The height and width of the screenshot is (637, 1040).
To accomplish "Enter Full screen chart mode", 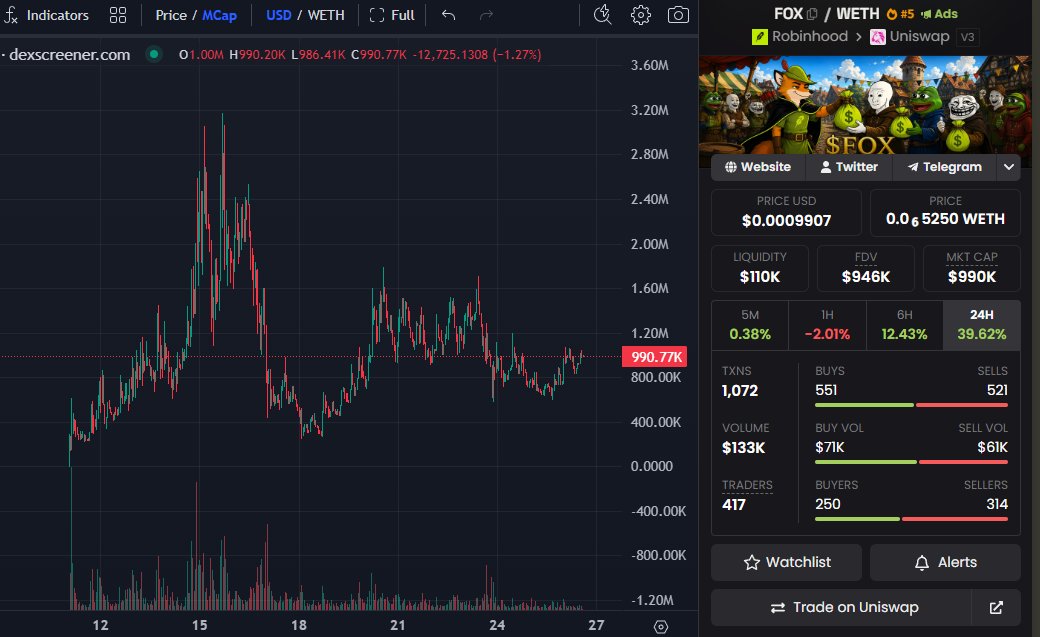I will (392, 15).
